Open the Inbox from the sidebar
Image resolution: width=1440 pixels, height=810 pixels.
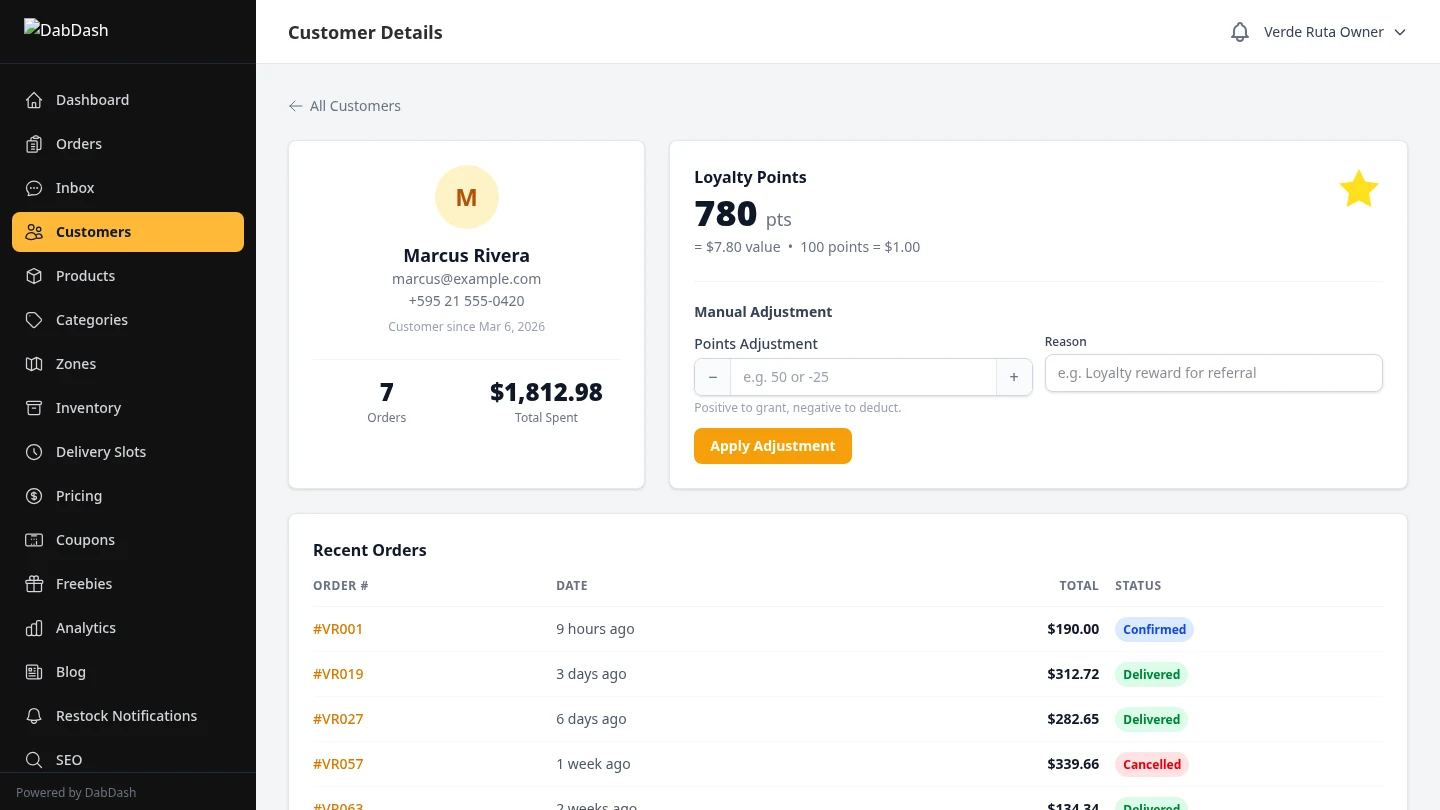click(34, 187)
